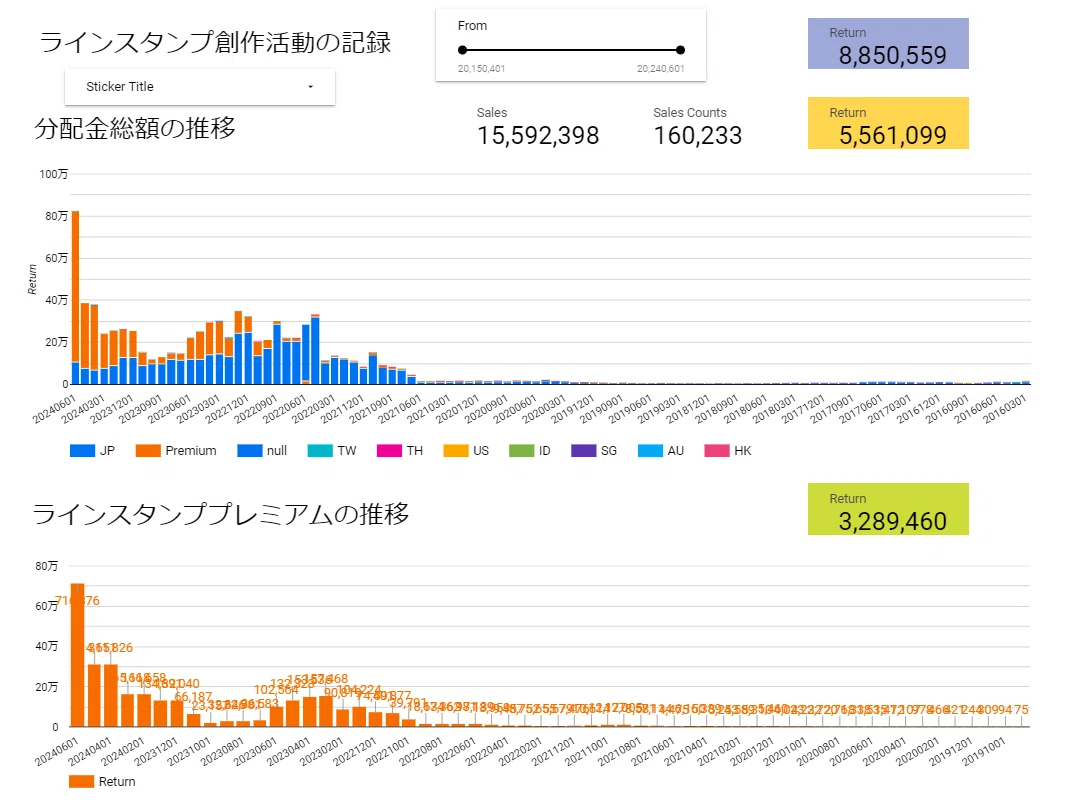Image resolution: width=1073 pixels, height=804 pixels.
Task: Click the 20240401 x-axis label in premium chart
Action: click(90, 751)
